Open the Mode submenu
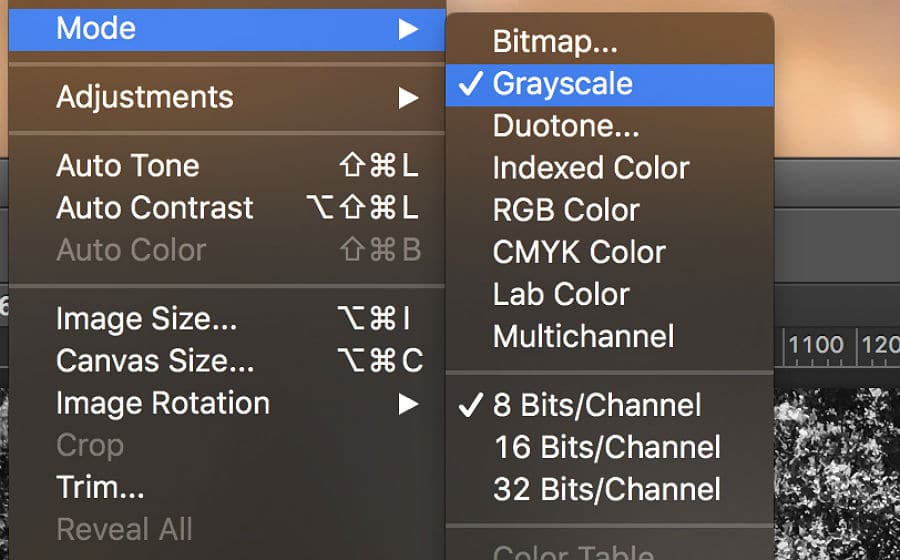900x560 pixels. pos(96,28)
